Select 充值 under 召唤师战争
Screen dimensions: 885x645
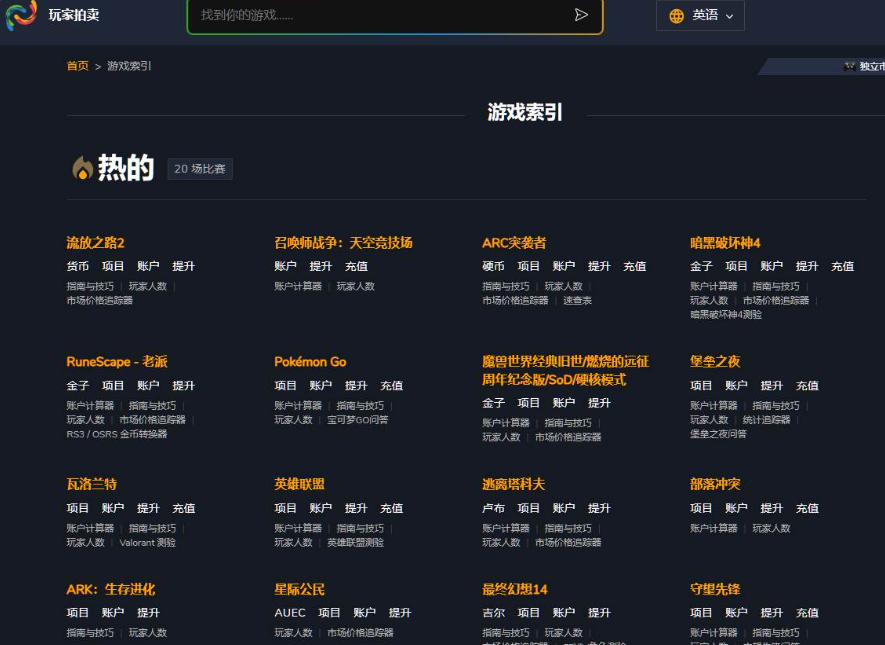pos(356,266)
